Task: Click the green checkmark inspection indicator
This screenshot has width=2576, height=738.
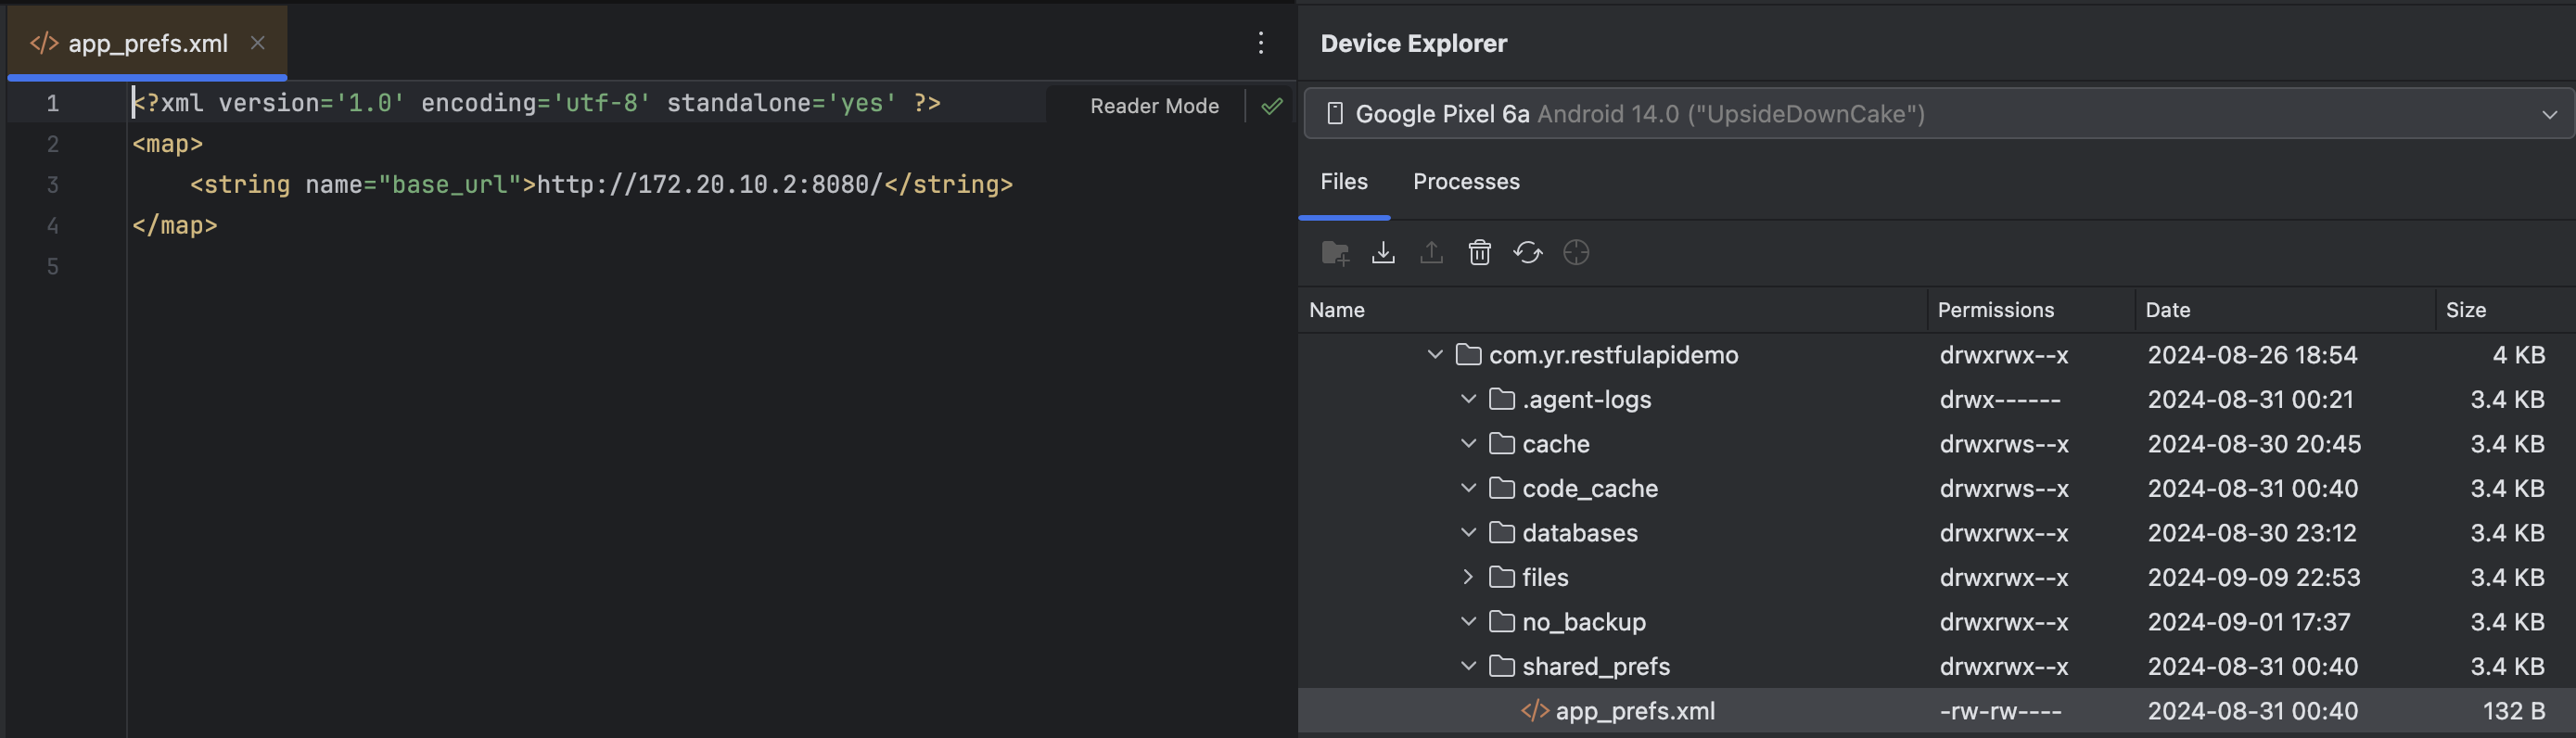Action: (x=1272, y=106)
